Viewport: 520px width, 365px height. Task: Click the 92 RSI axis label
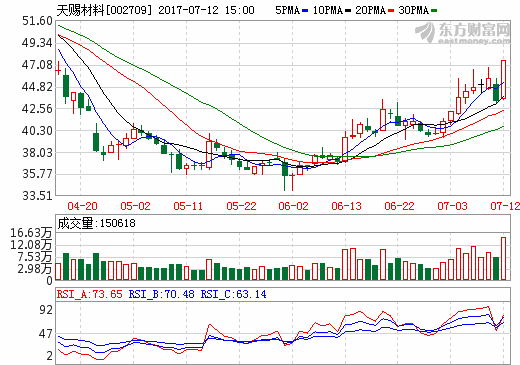[x=46, y=310]
